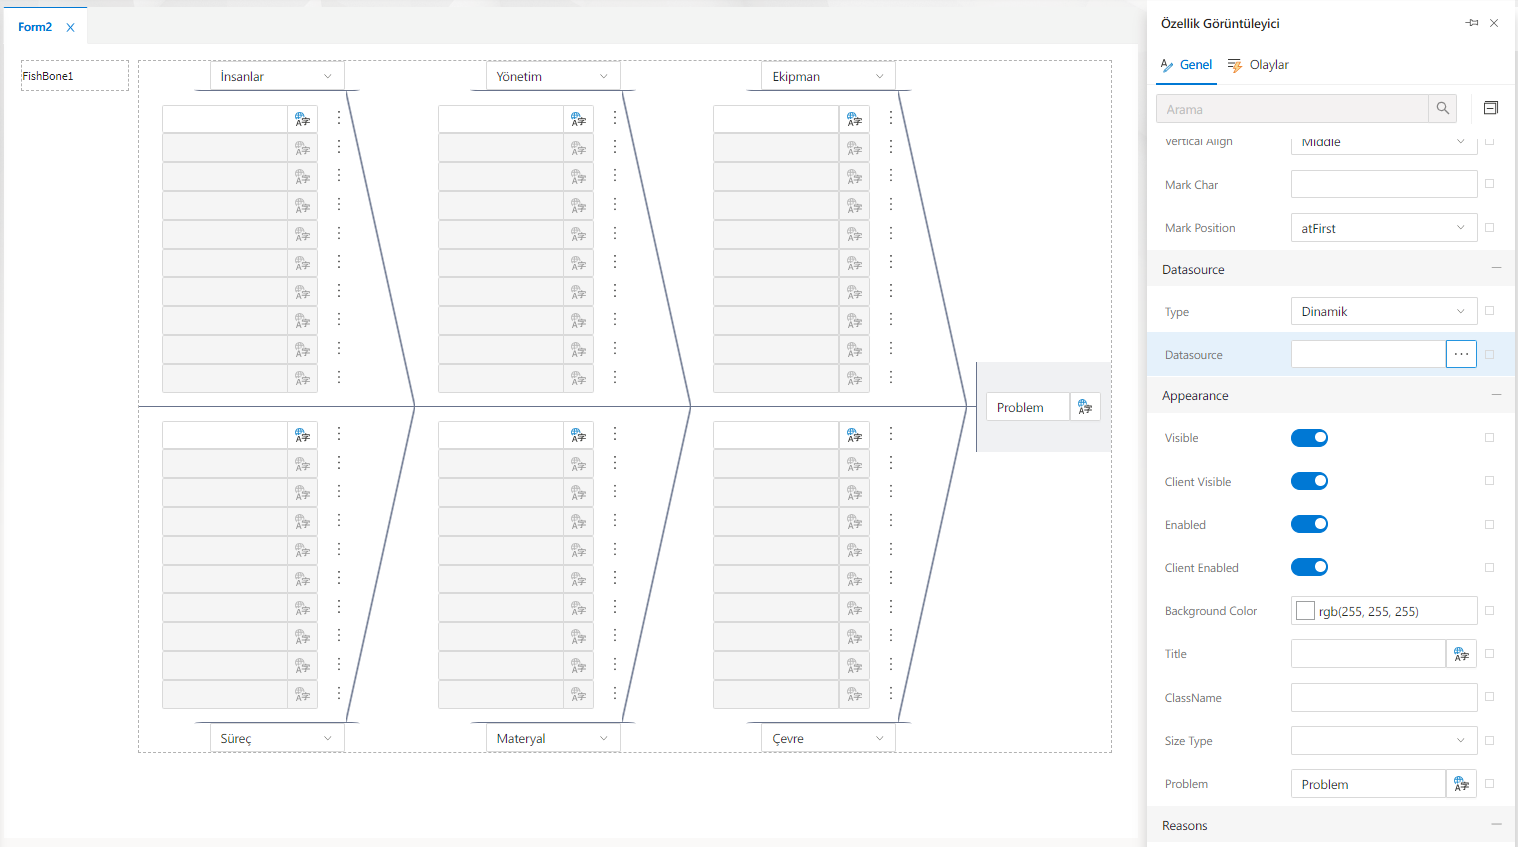Open the three-dot menu beside first Materyal row
Viewport: 1518px width, 847px height.
[615, 434]
